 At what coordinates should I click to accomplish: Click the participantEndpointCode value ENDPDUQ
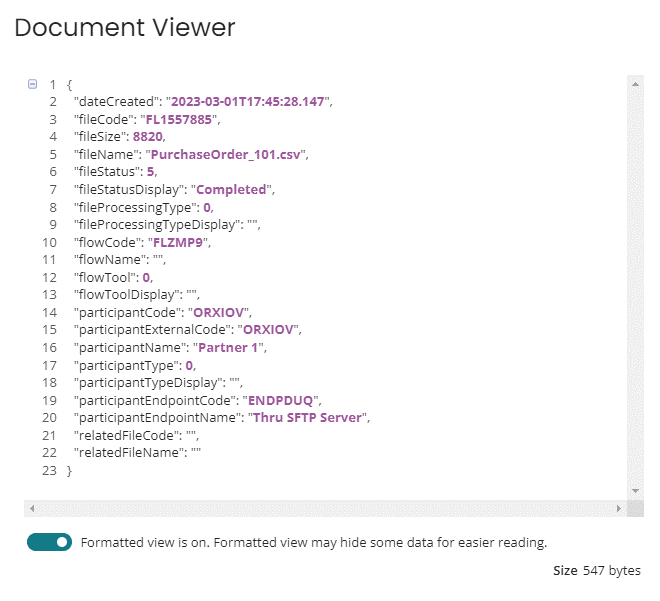[x=280, y=400]
